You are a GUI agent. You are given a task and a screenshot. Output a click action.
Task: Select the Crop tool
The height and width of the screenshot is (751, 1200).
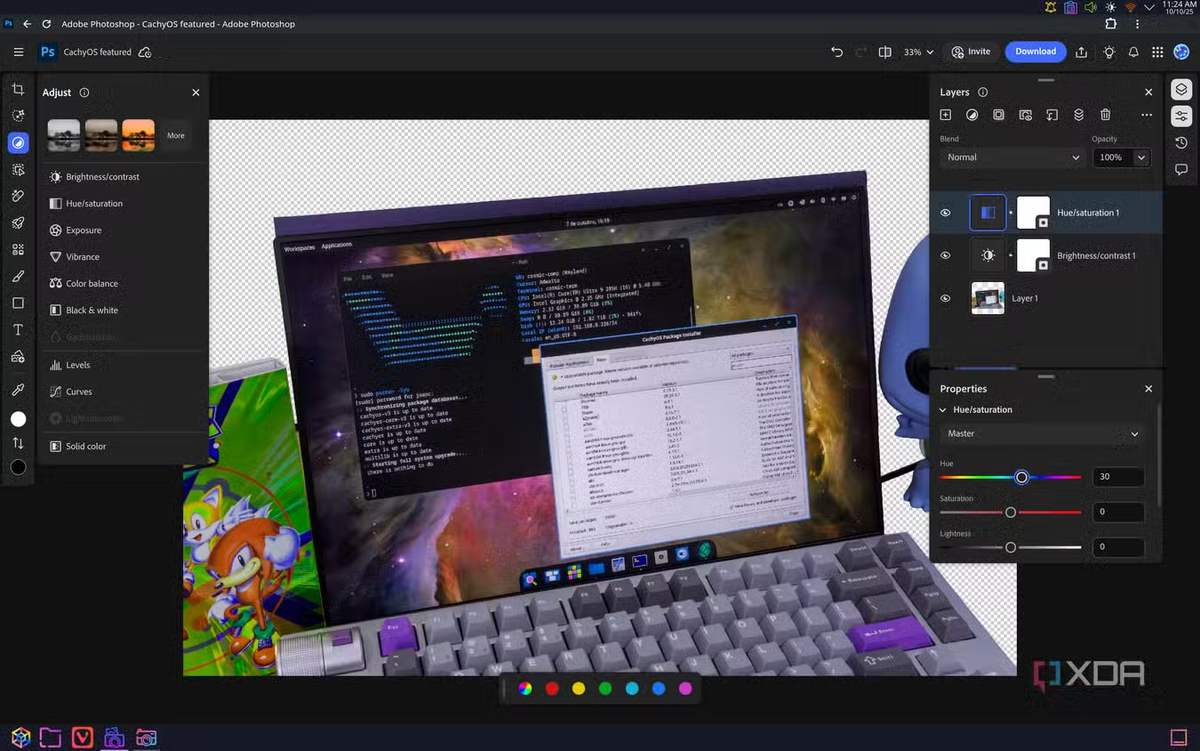pos(17,89)
